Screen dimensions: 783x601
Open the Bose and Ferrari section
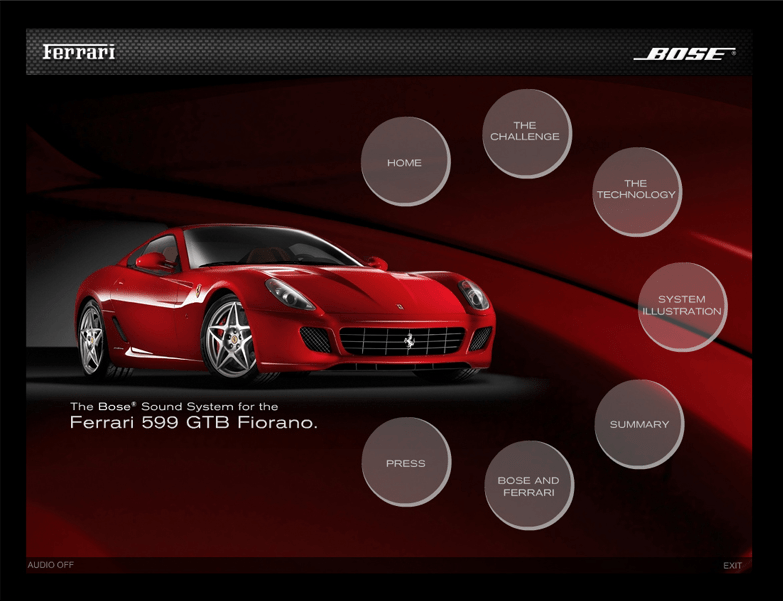coord(529,485)
